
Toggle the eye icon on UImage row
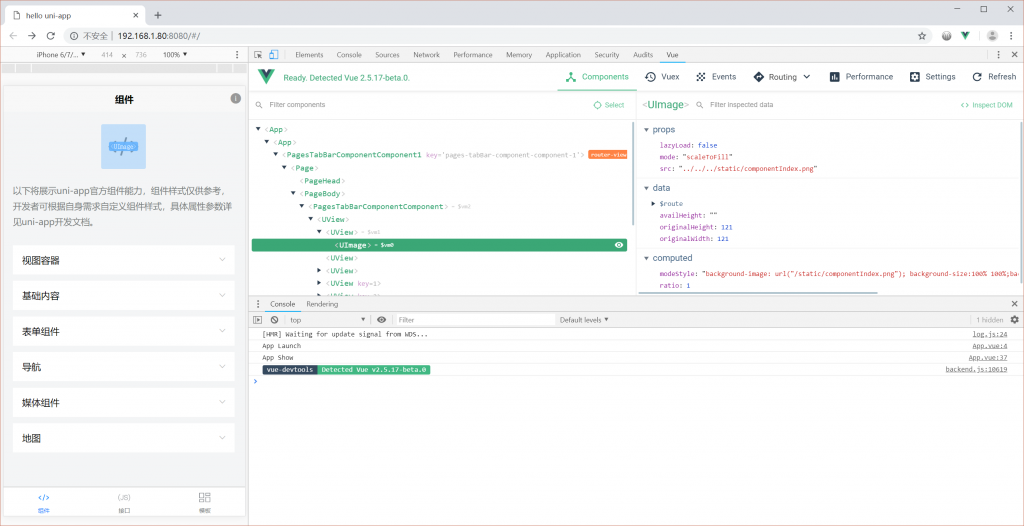618,245
